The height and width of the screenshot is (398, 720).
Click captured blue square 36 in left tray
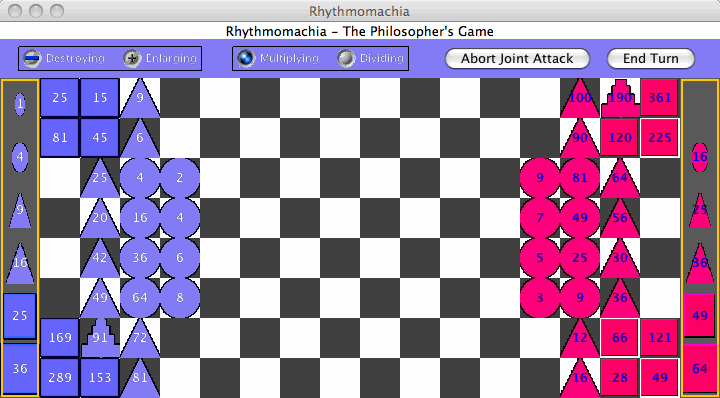pyautogui.click(x=20, y=369)
